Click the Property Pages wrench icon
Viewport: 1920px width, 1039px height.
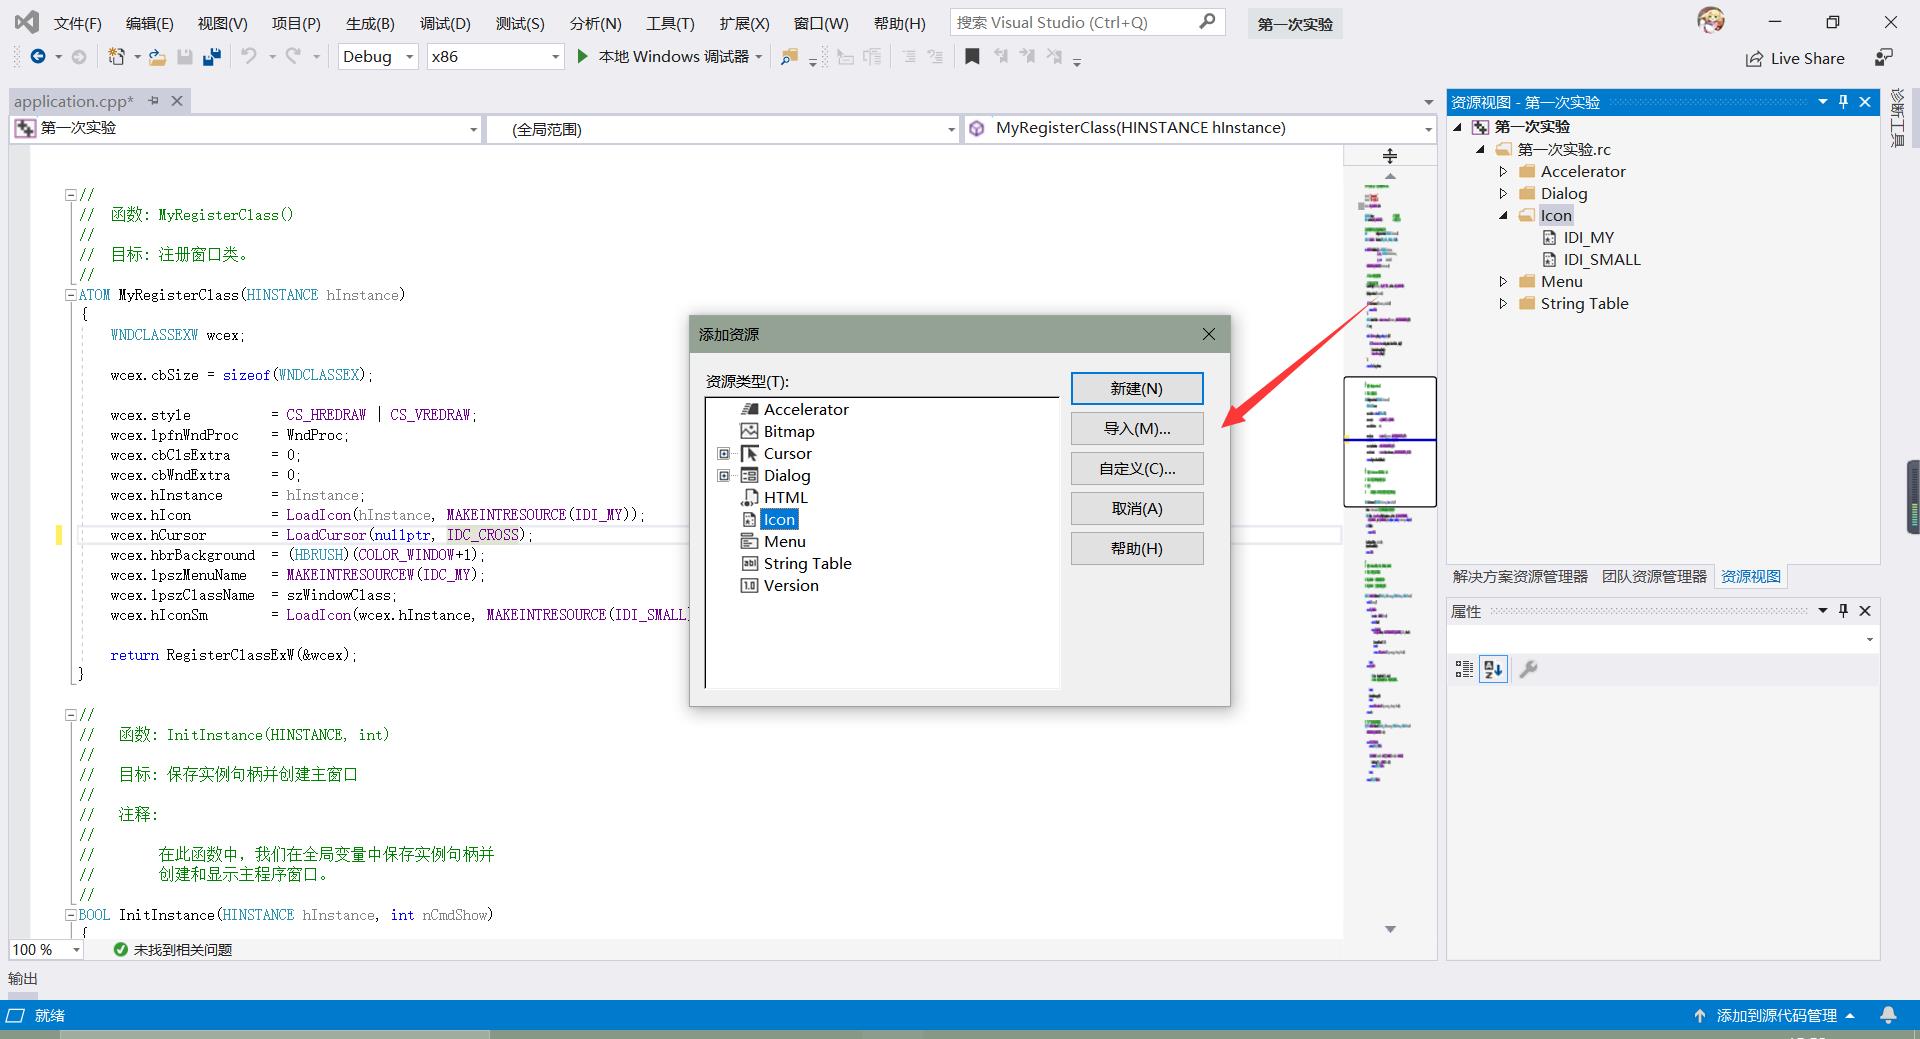(1528, 670)
